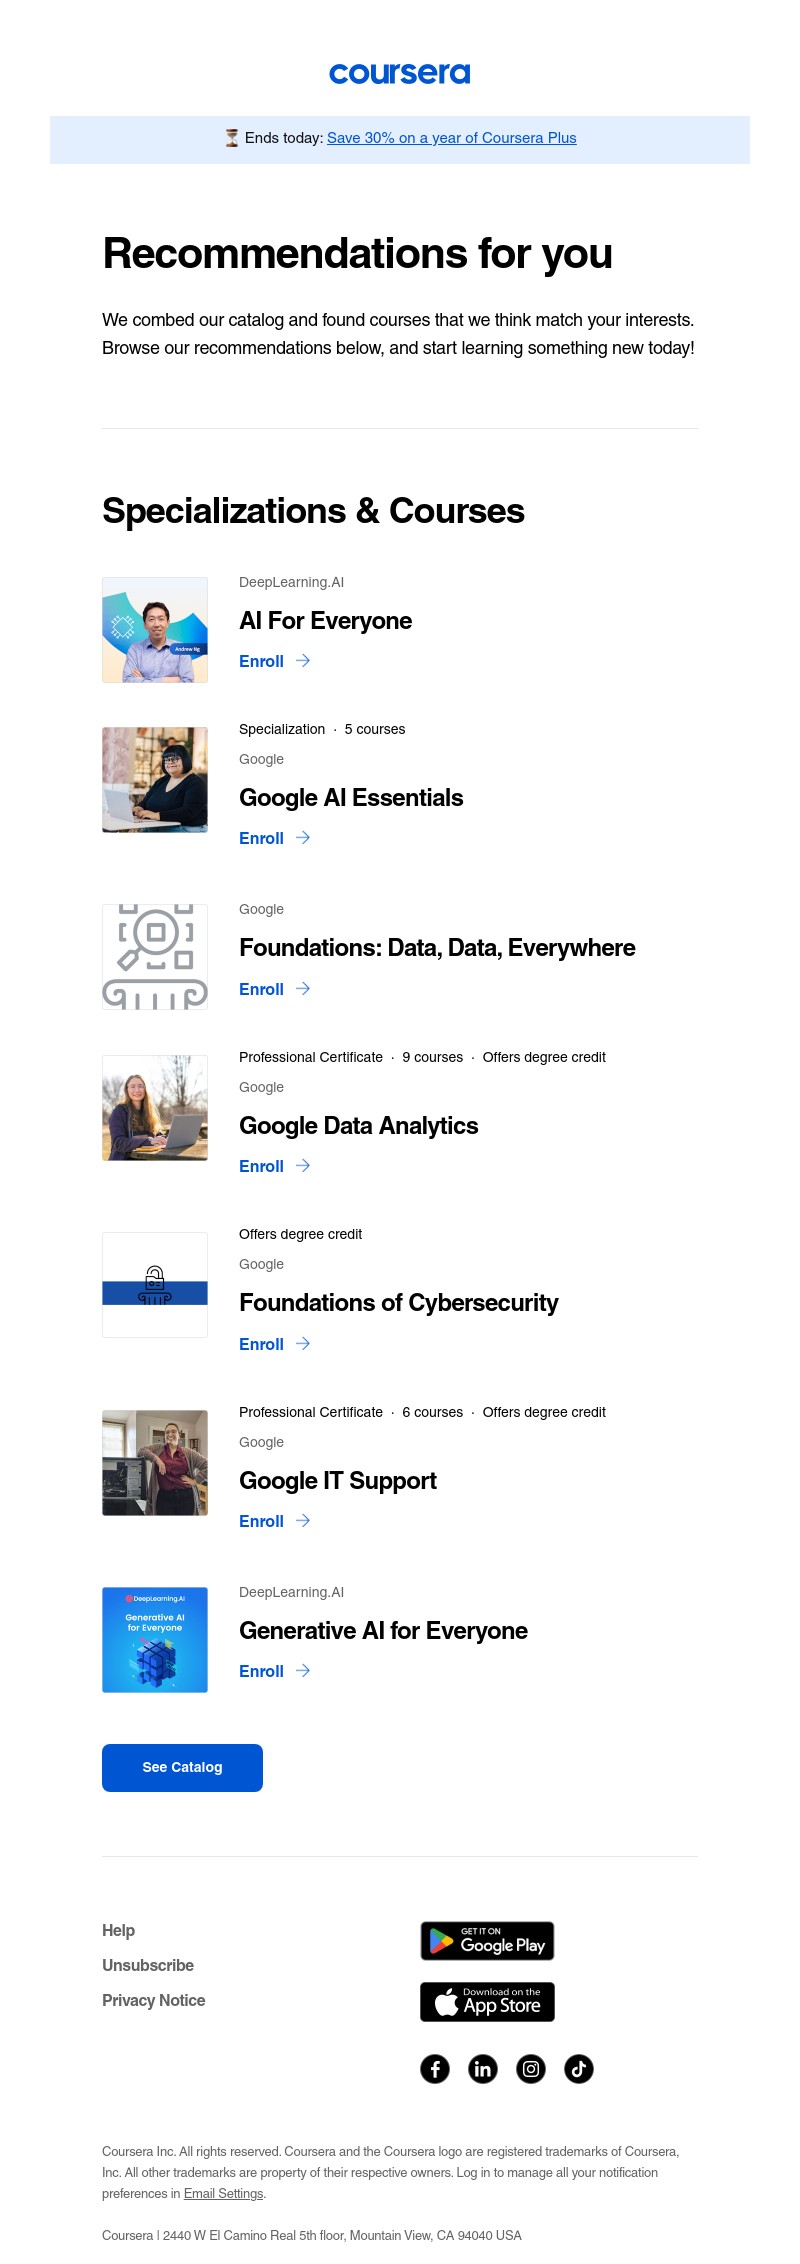Click the Unsubscribe footer link

point(148,1966)
